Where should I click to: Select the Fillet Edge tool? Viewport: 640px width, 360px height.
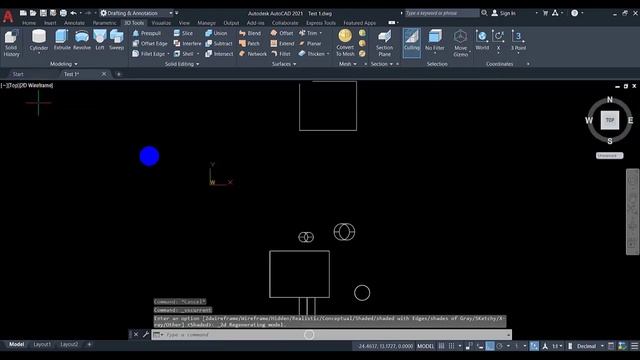[149, 53]
